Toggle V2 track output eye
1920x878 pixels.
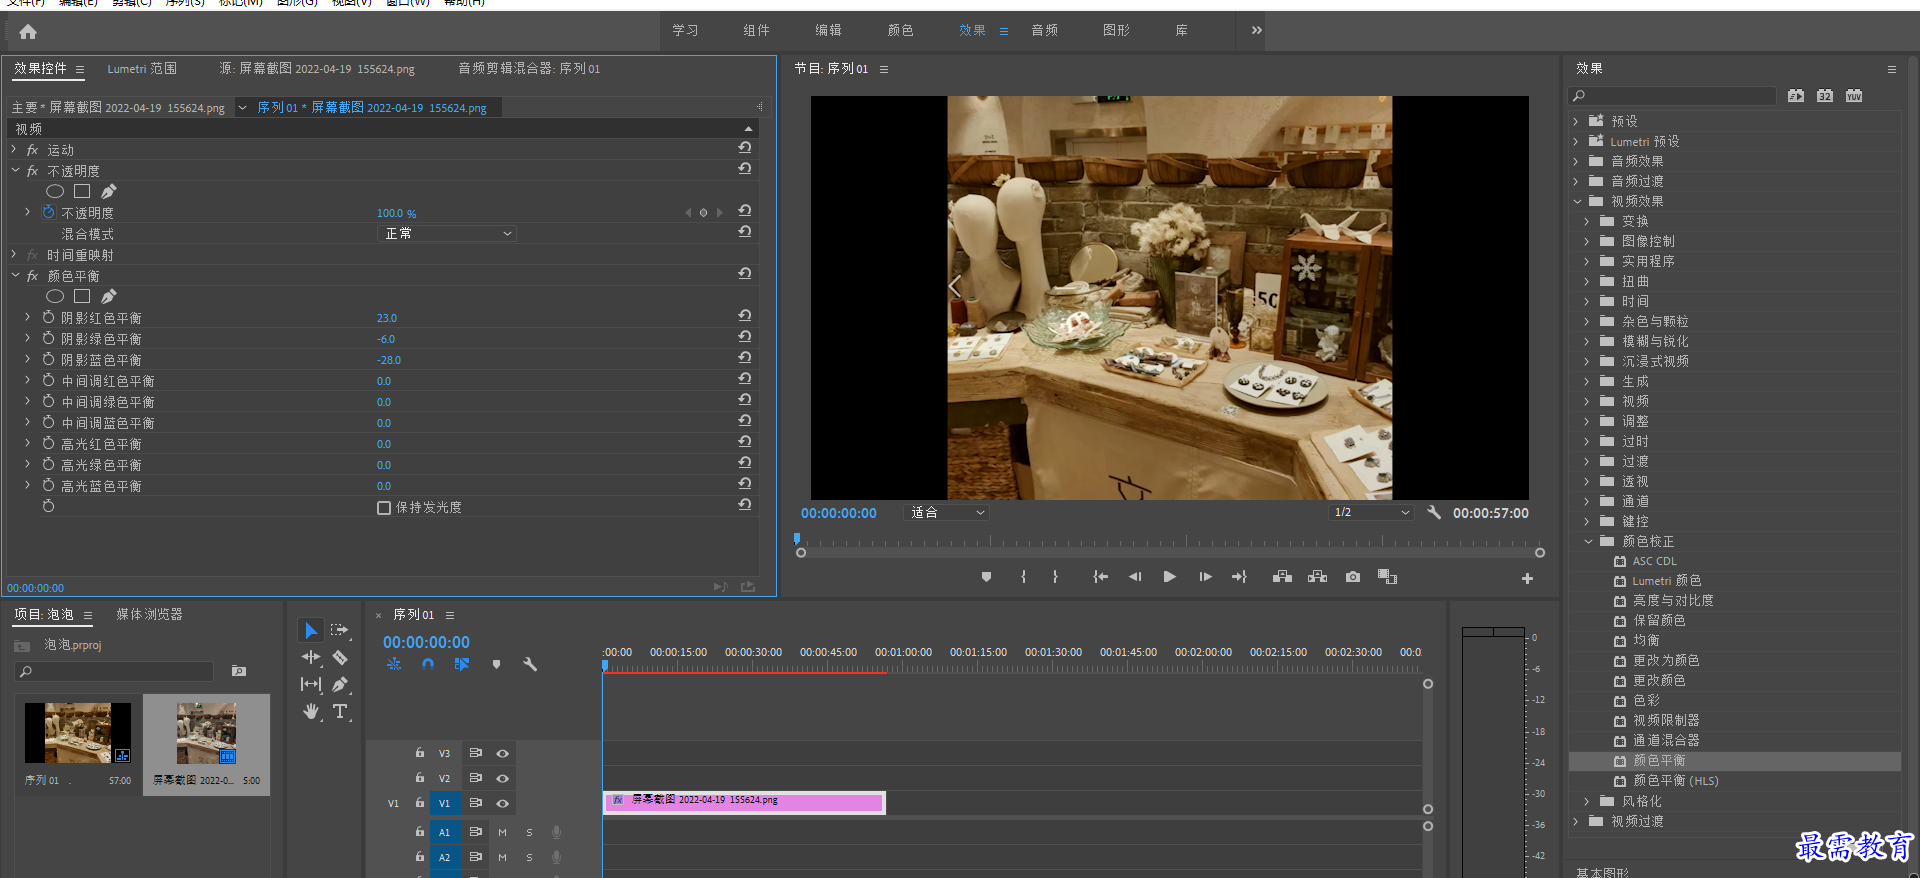[502, 778]
